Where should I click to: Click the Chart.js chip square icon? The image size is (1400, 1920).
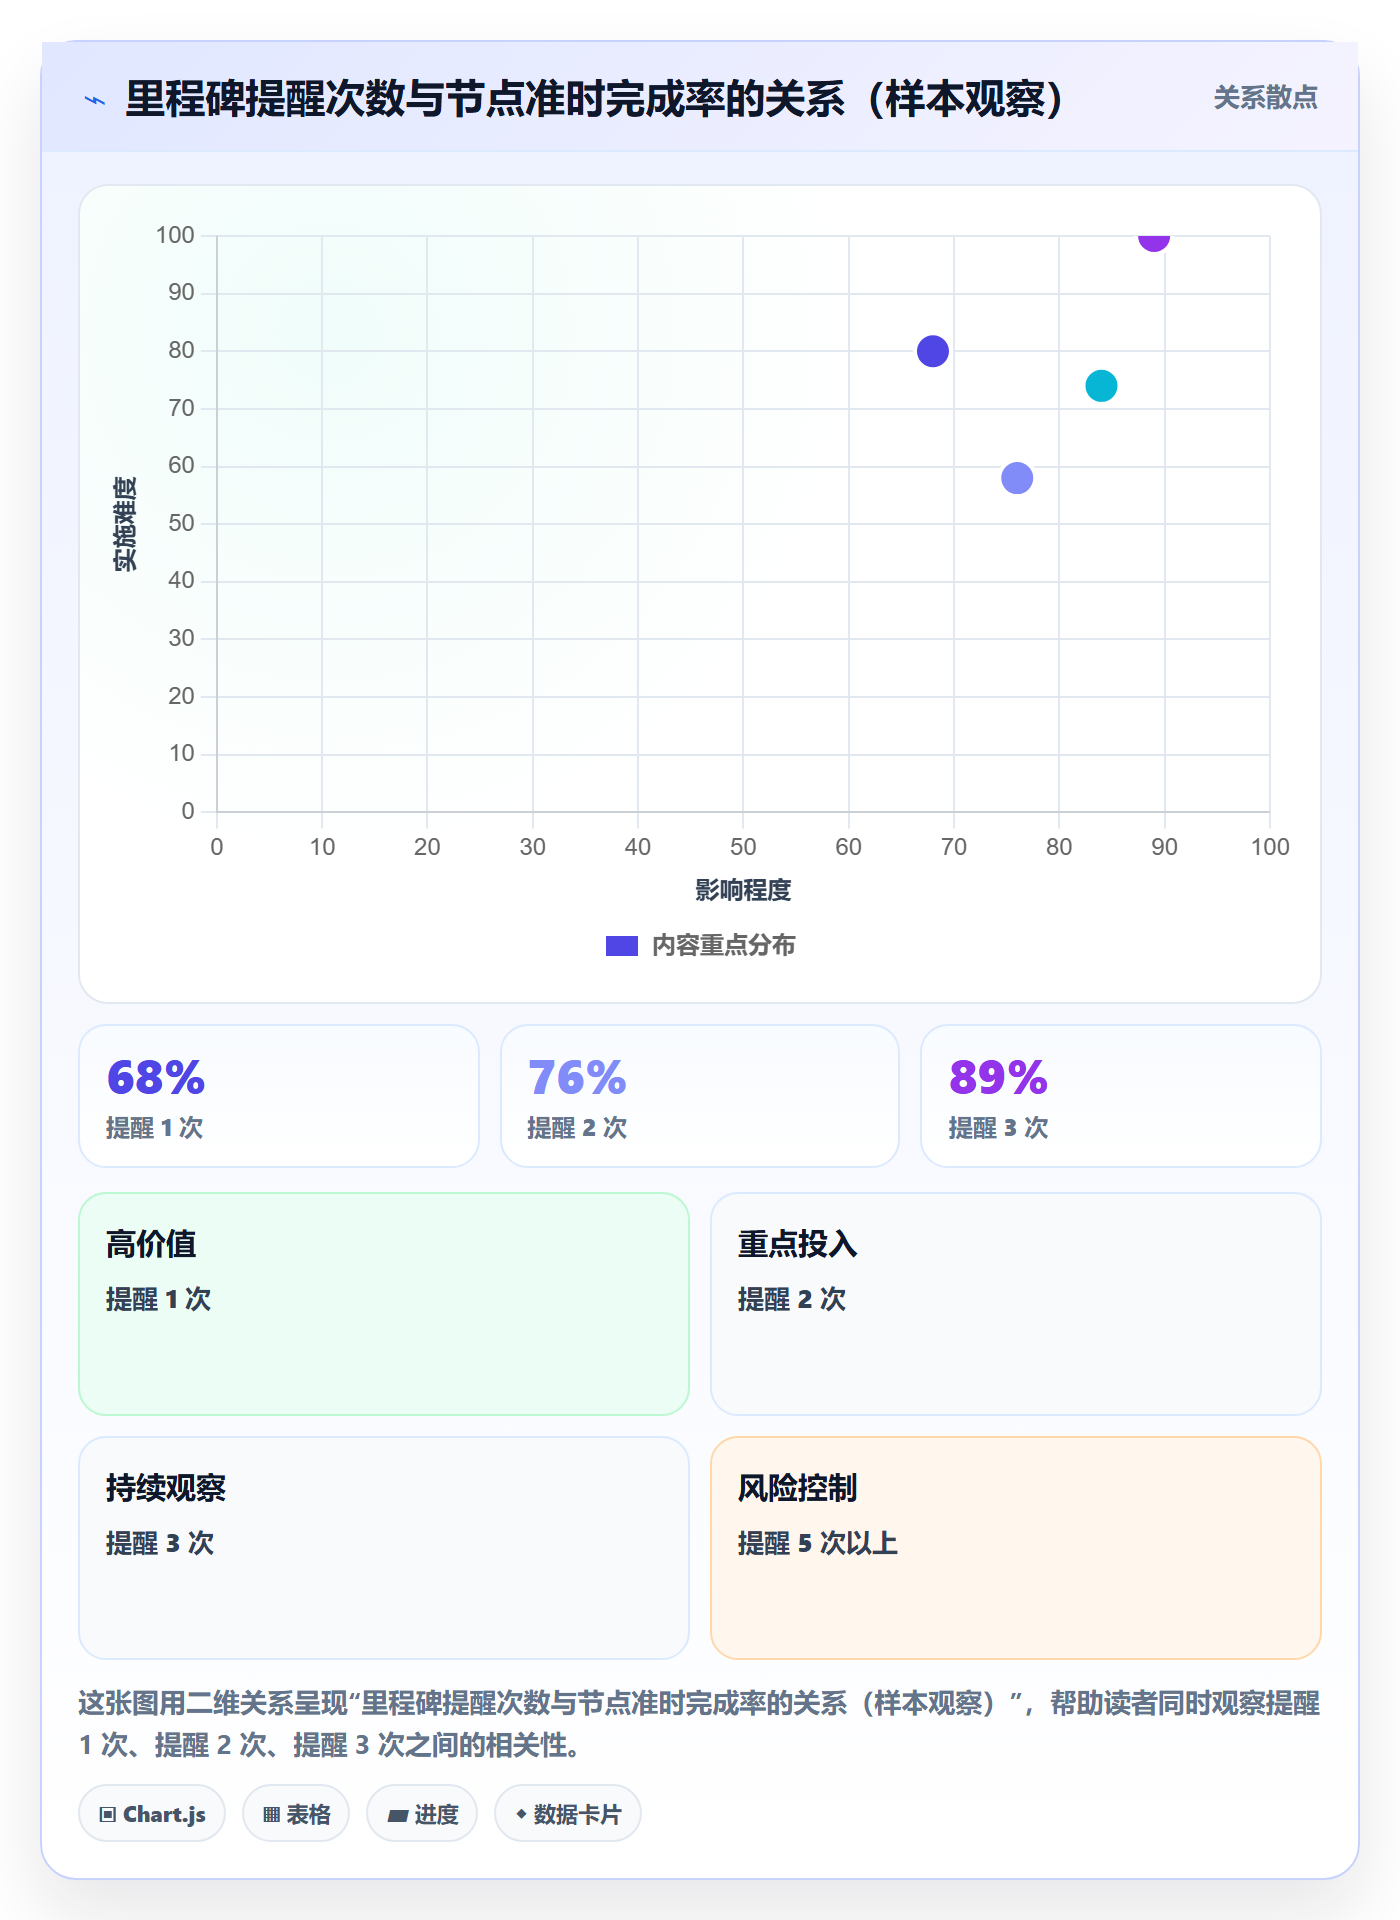[108, 1815]
